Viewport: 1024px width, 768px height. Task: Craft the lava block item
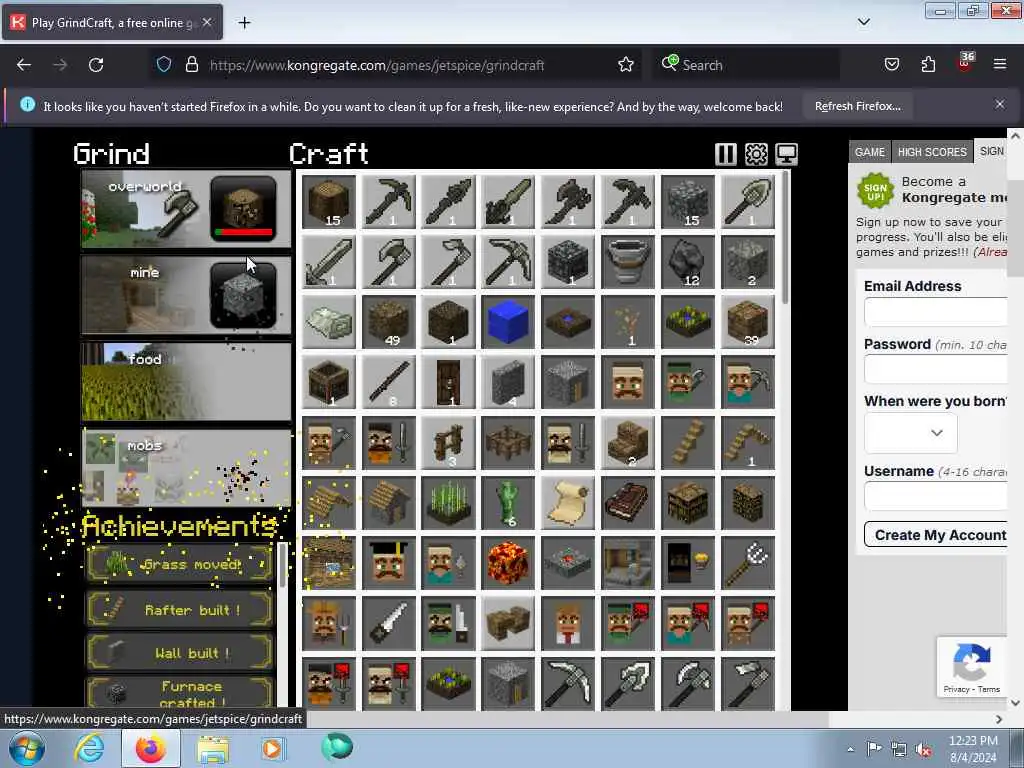click(x=508, y=563)
